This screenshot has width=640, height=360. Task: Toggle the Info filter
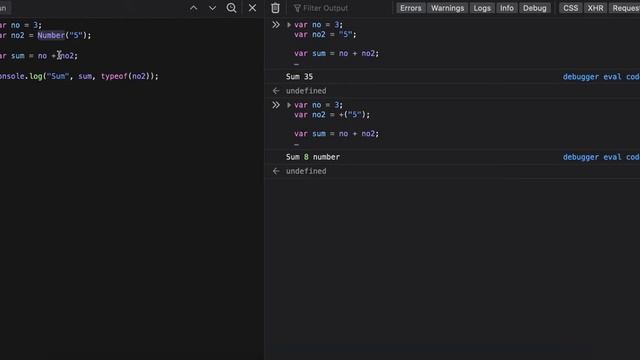tap(507, 8)
